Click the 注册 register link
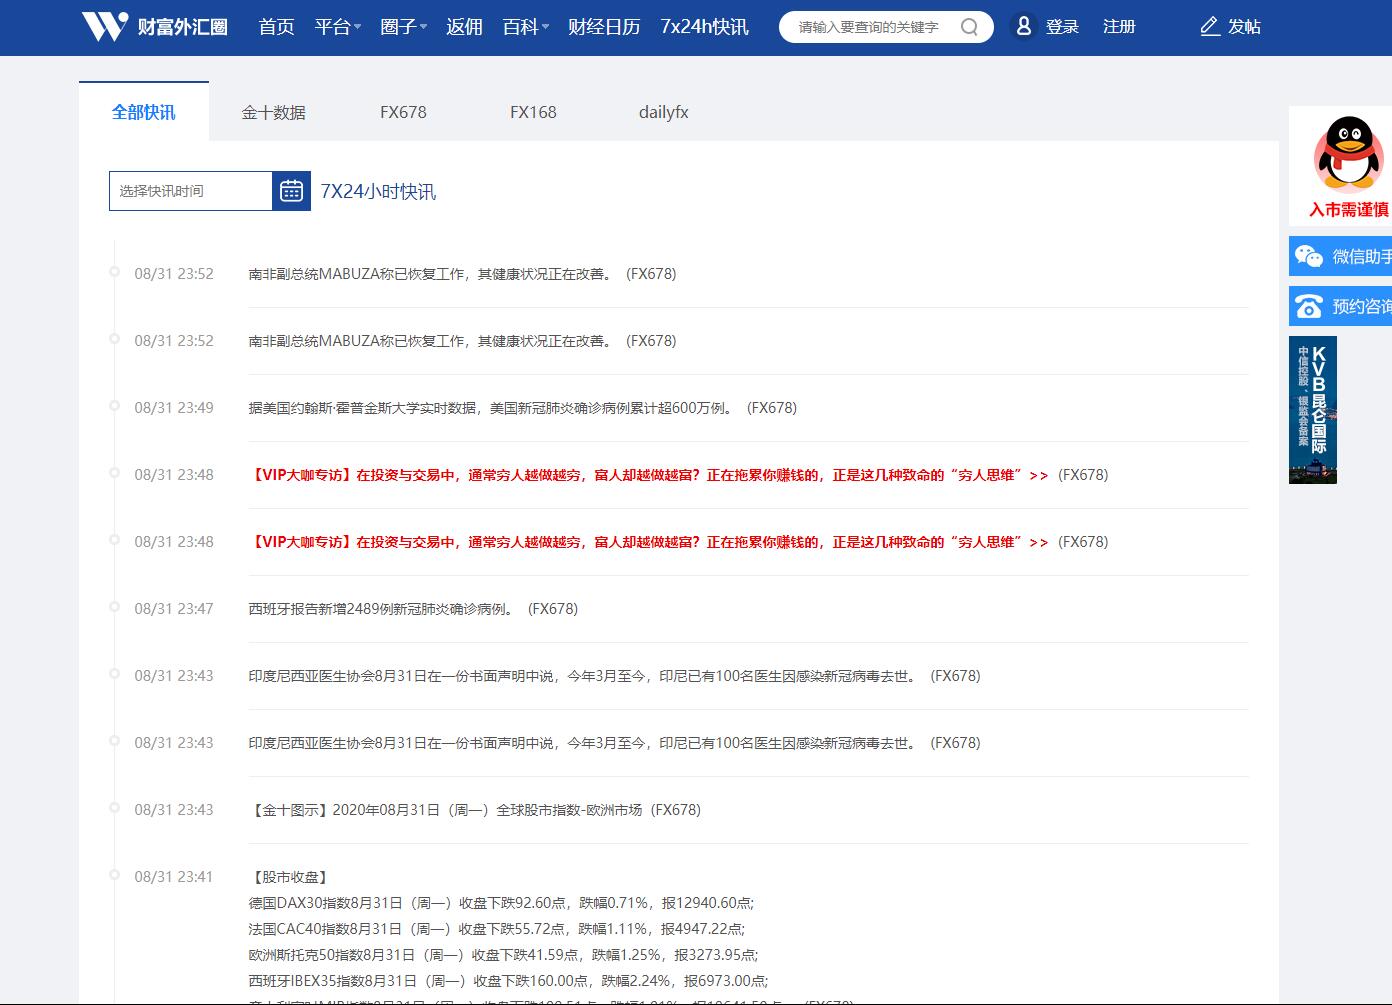Viewport: 1392px width, 1005px height. [x=1119, y=27]
